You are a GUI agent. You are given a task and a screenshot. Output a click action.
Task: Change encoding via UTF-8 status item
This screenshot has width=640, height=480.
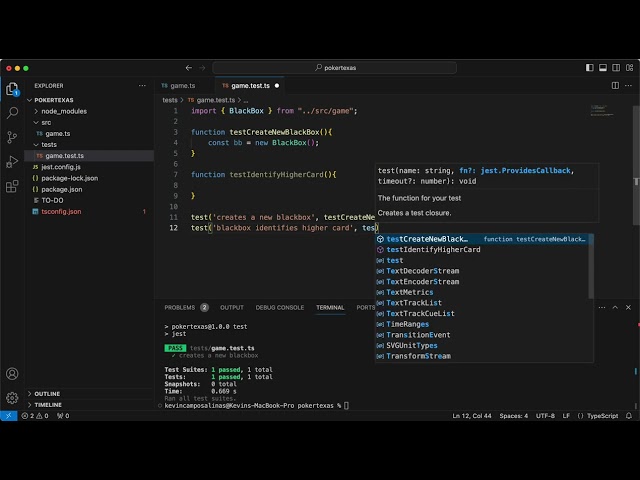tap(545, 416)
